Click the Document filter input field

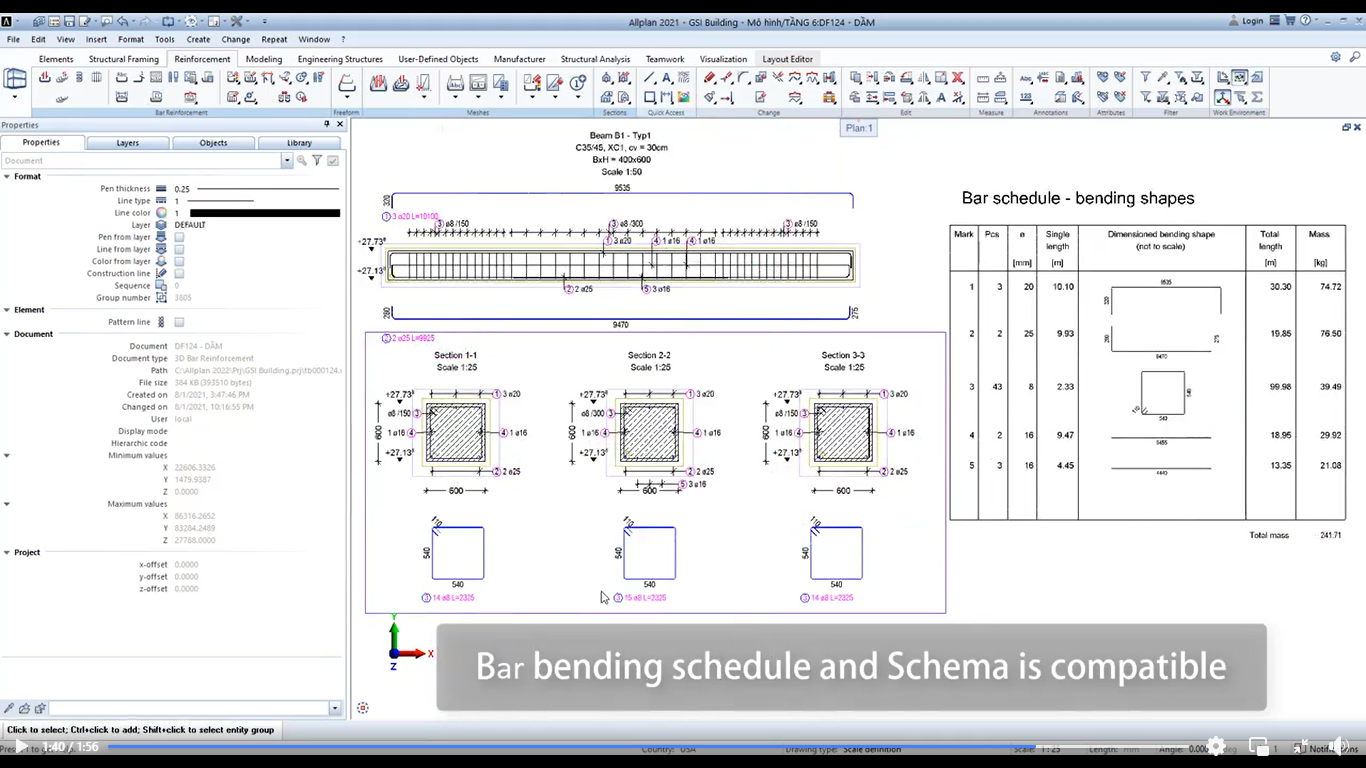point(141,161)
